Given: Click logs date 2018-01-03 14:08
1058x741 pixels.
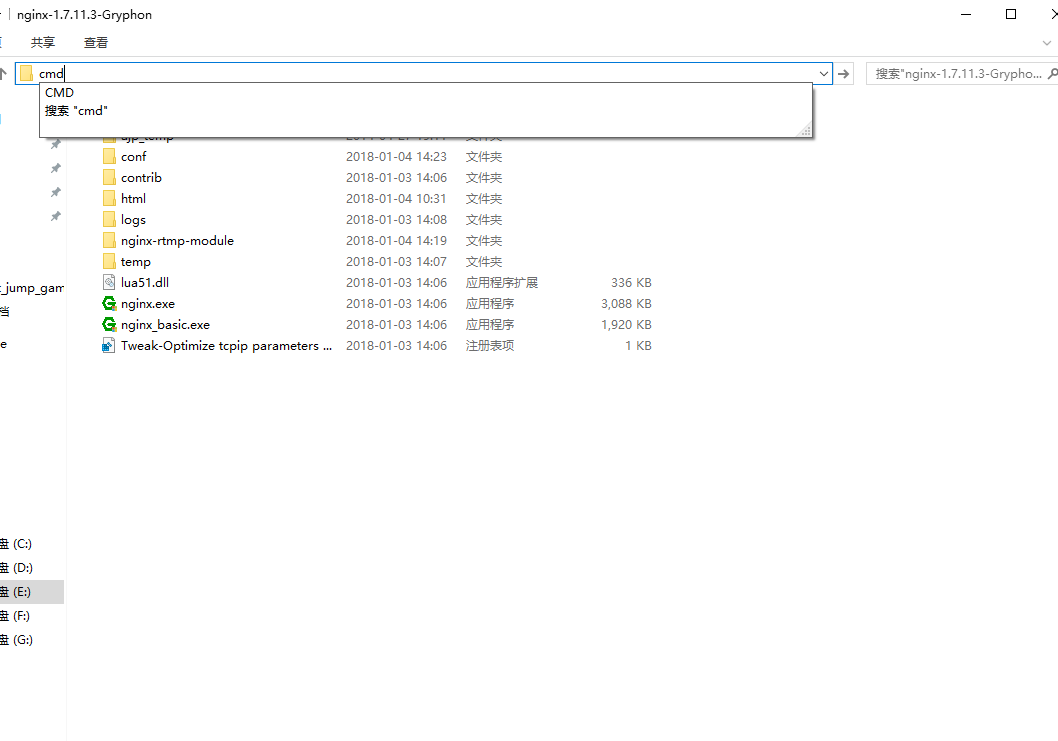Looking at the screenshot, I should point(397,219).
